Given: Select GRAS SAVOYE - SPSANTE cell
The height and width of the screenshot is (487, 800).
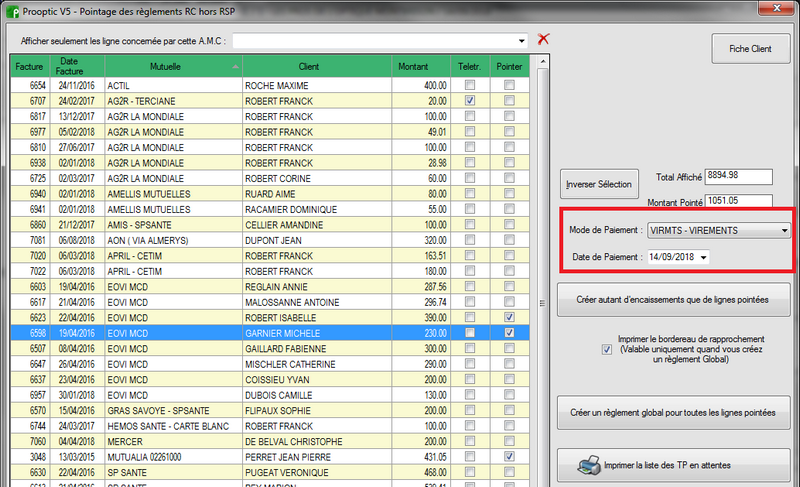Looking at the screenshot, I should pos(173,411).
